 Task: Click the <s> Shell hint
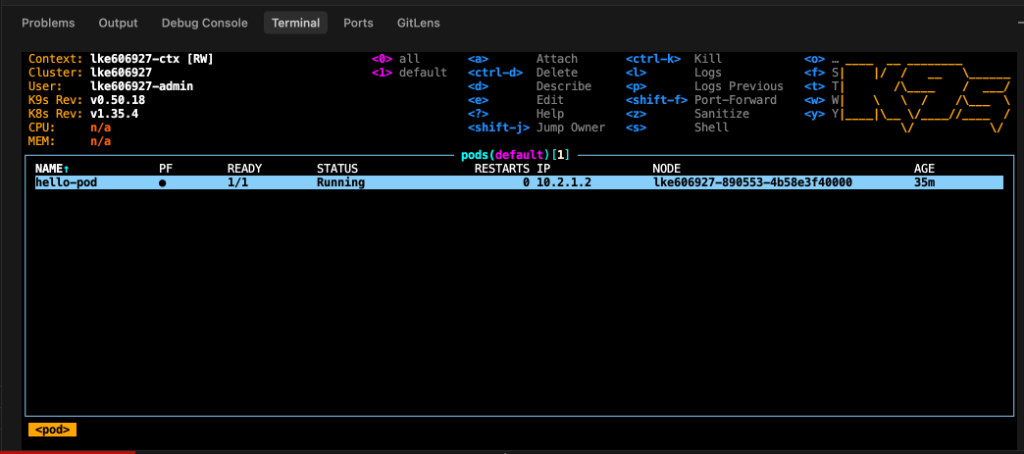coord(677,127)
